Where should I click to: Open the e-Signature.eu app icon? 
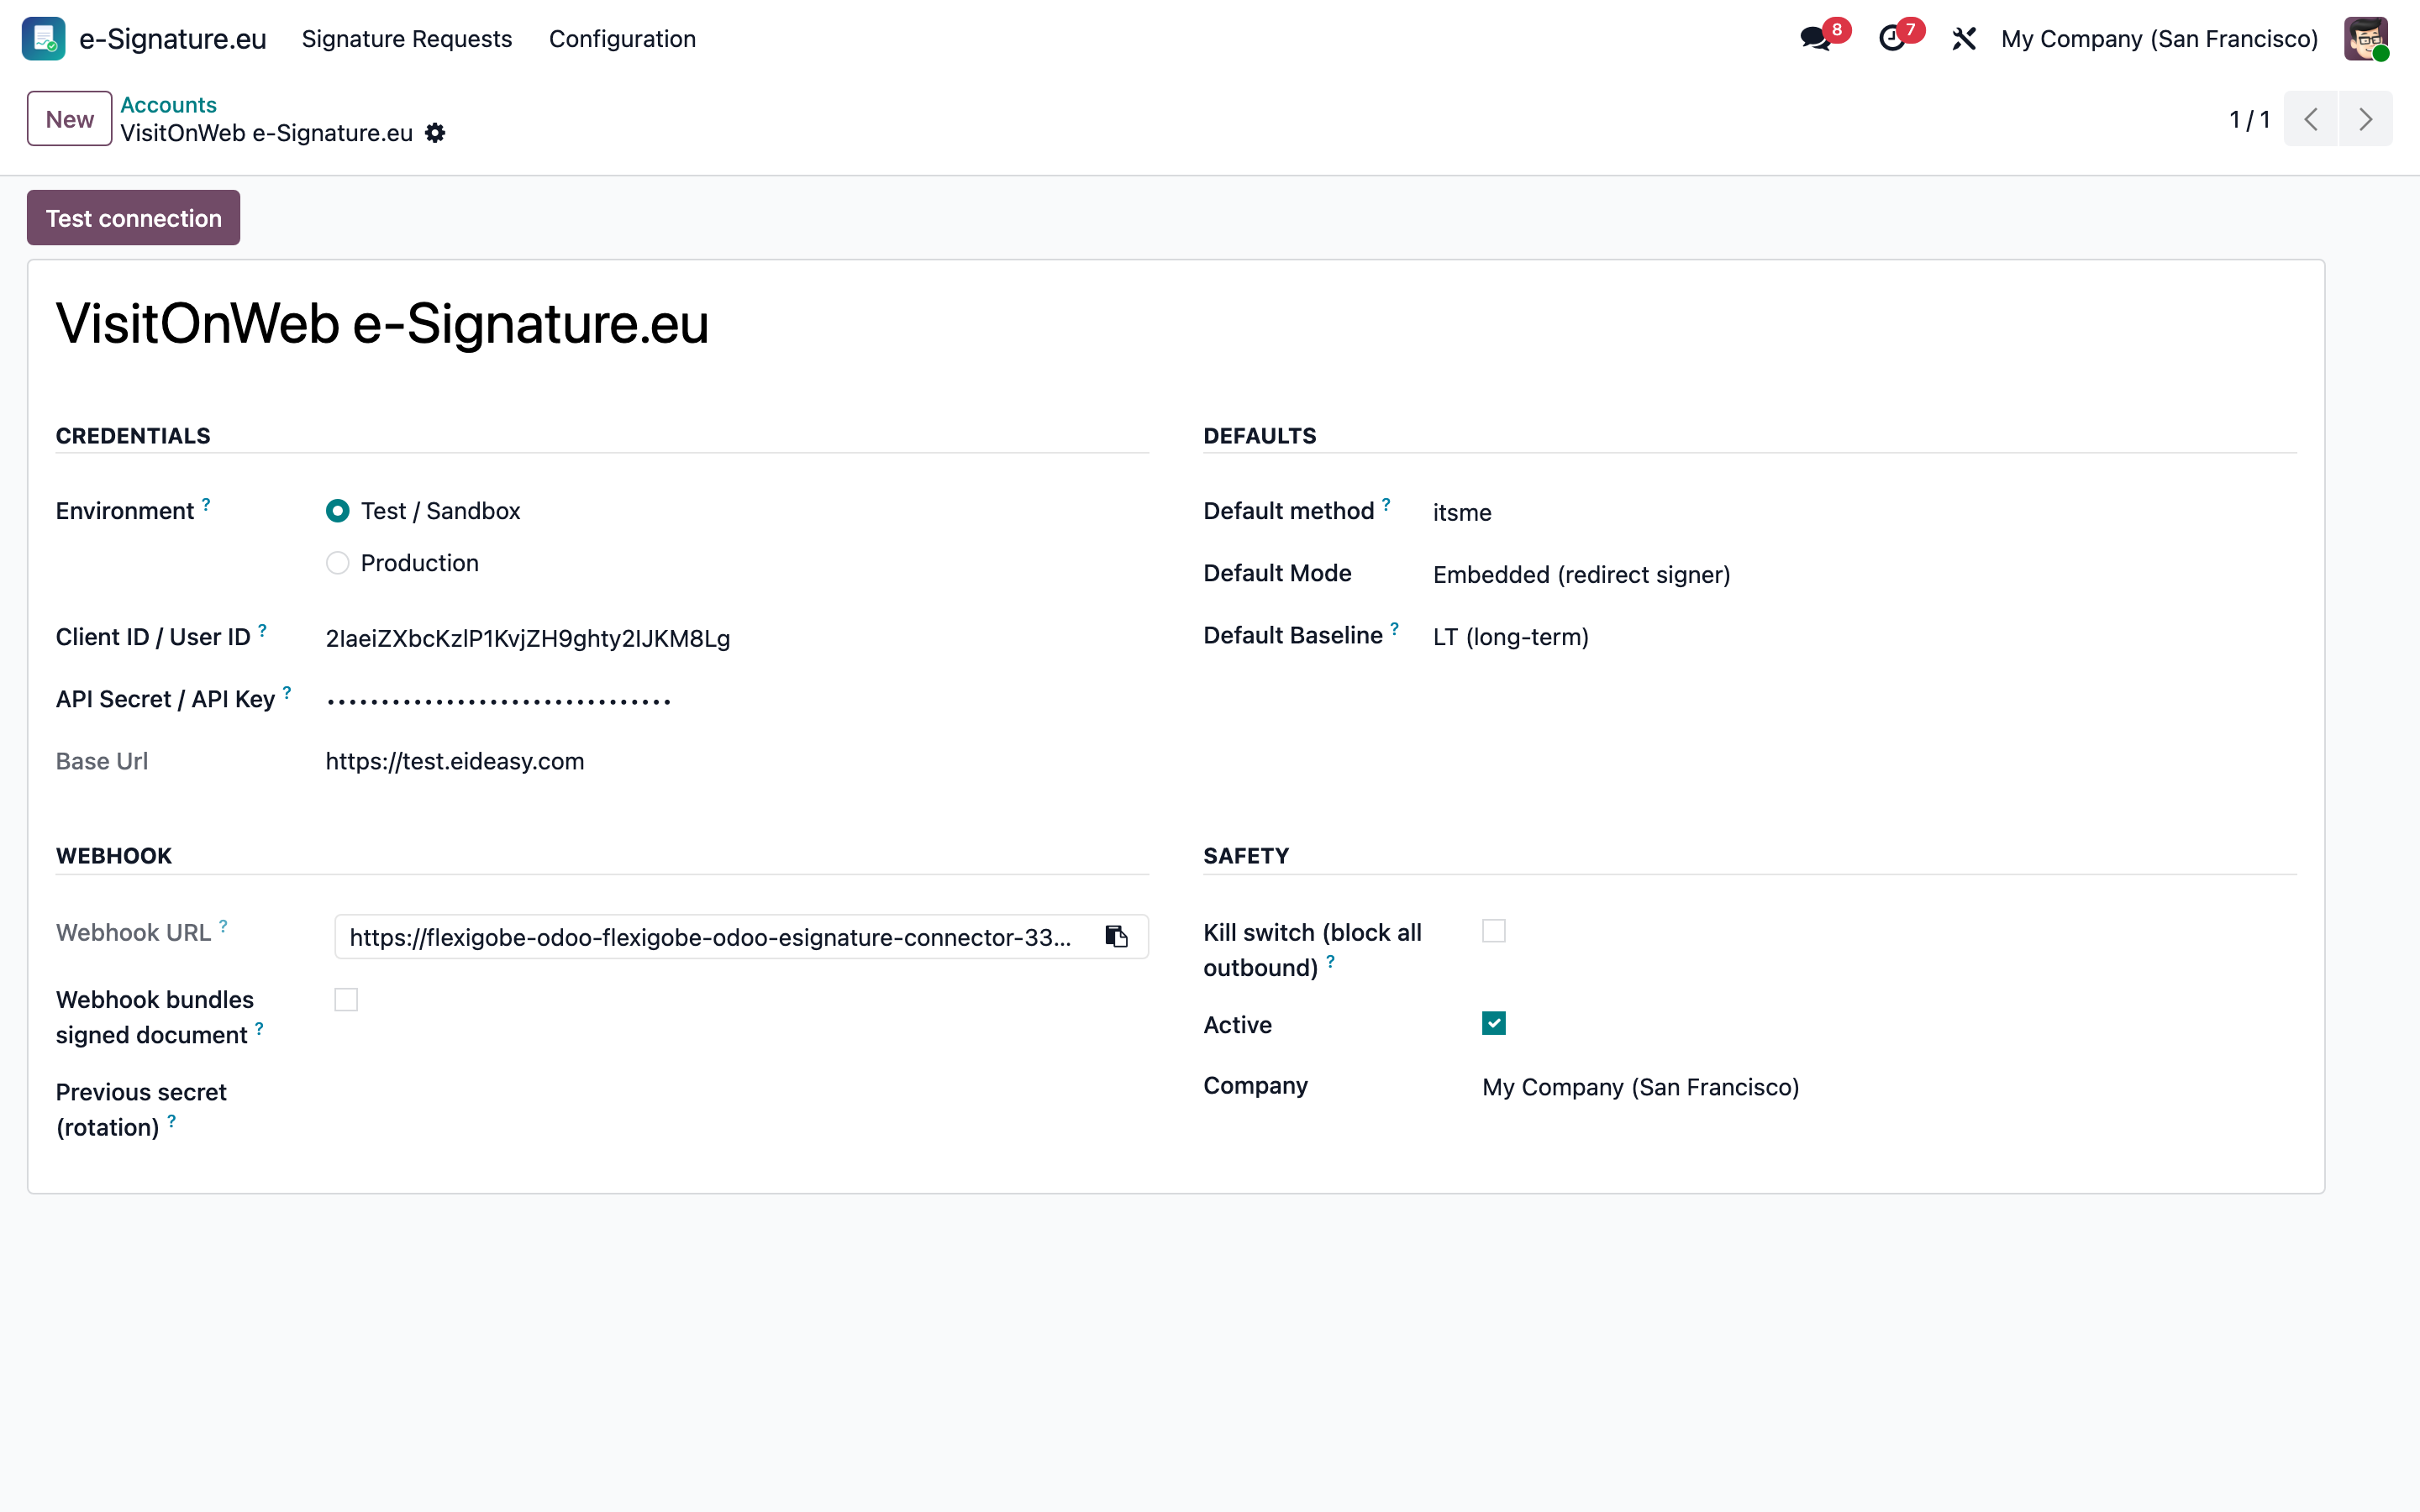[x=44, y=38]
